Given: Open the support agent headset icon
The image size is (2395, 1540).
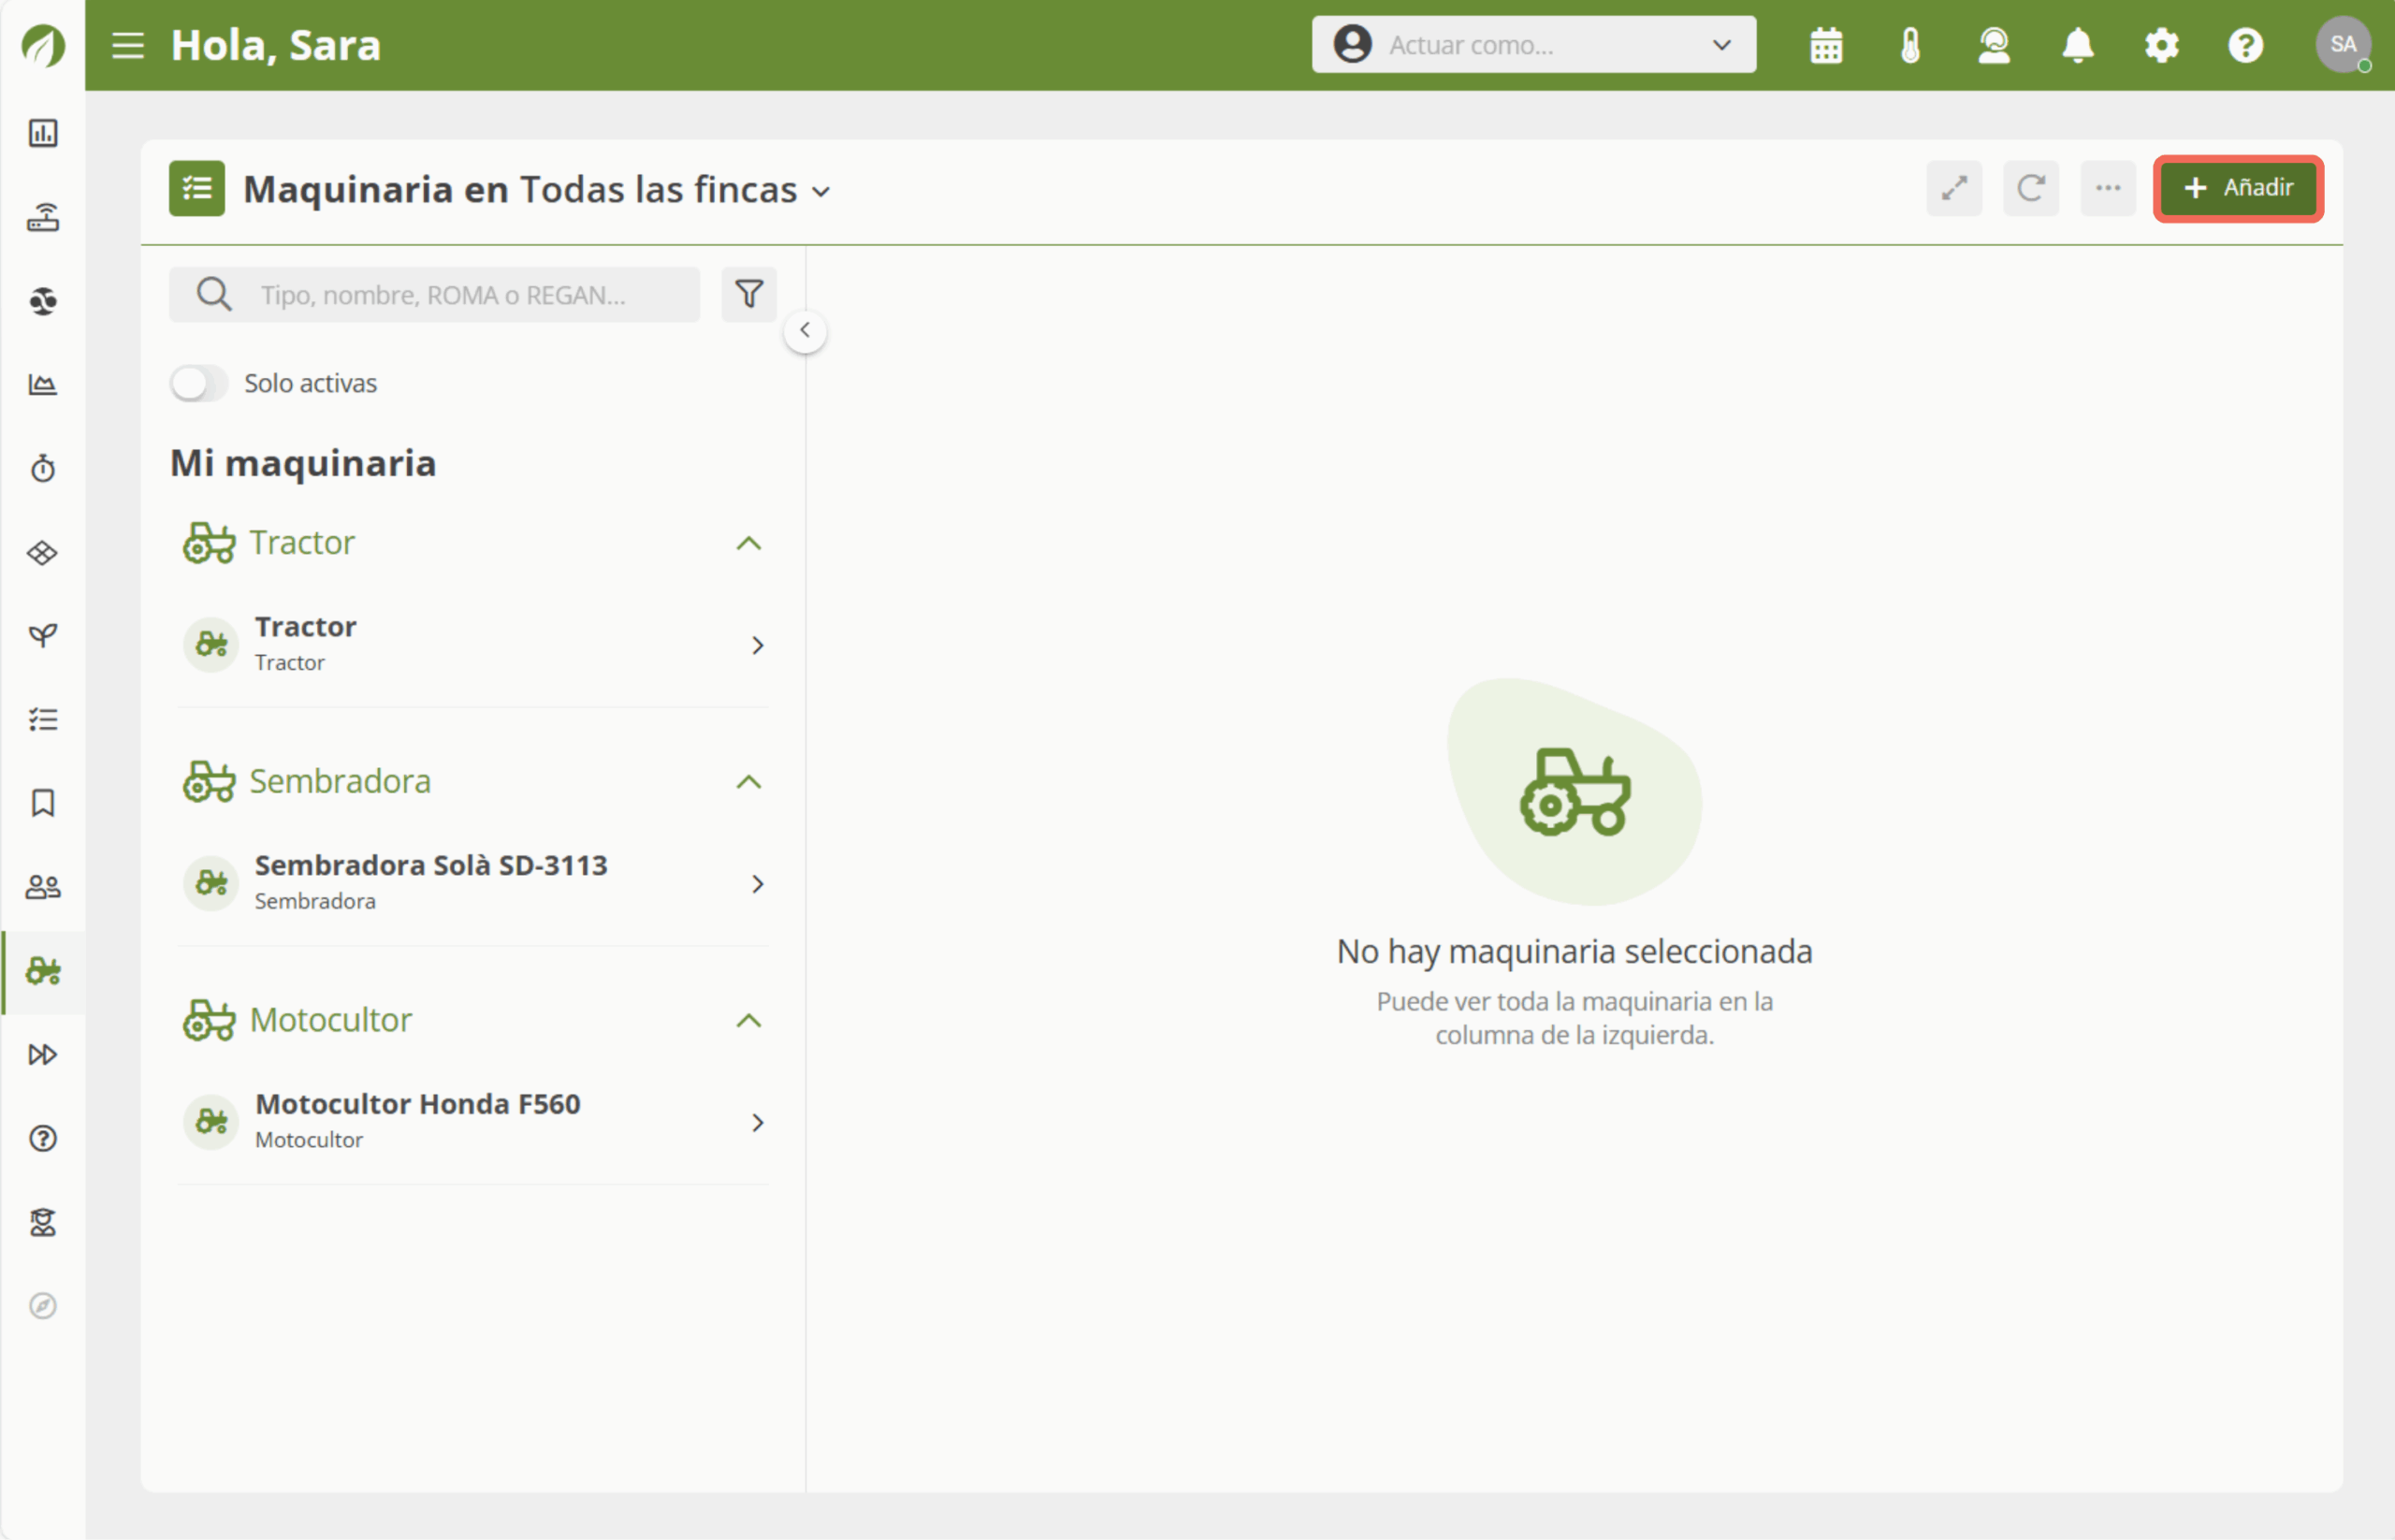Looking at the screenshot, I should point(1994,46).
